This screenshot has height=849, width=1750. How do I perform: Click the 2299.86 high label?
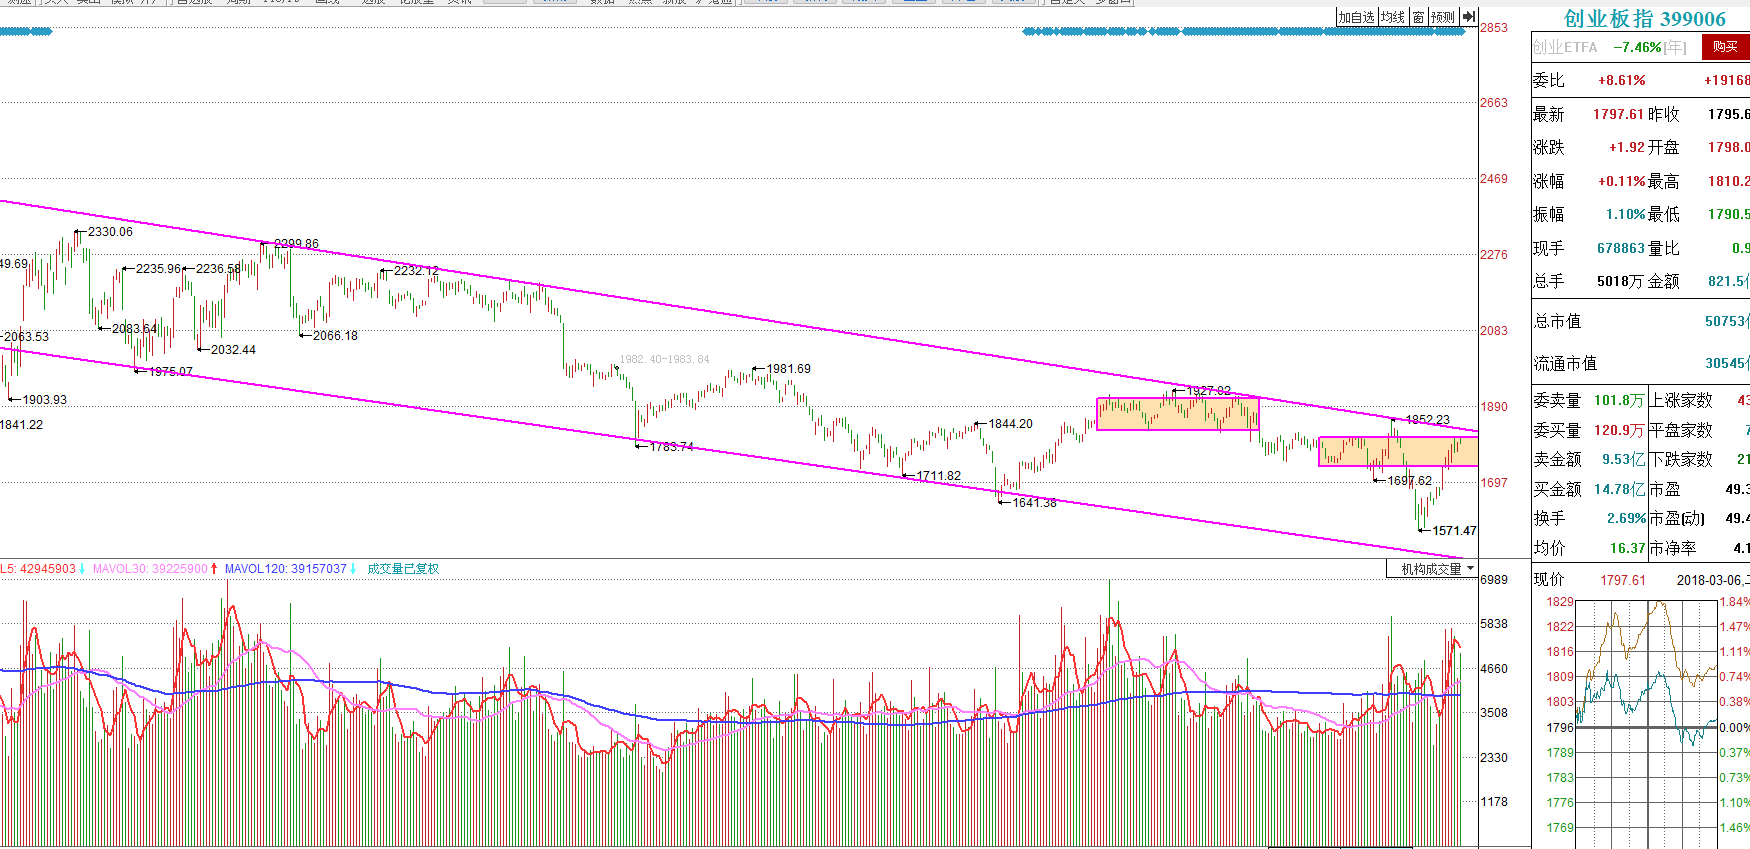[x=296, y=244]
